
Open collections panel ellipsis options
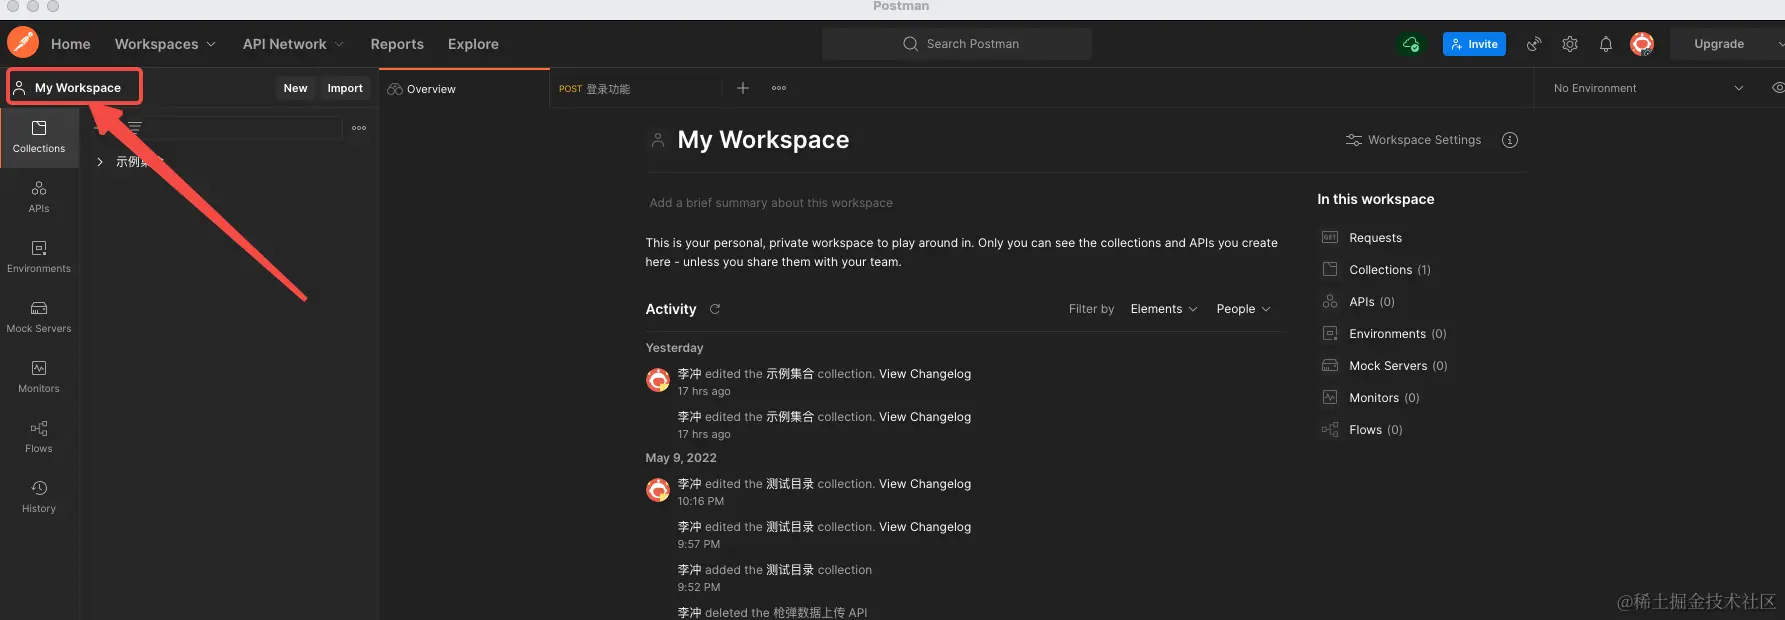pos(359,128)
